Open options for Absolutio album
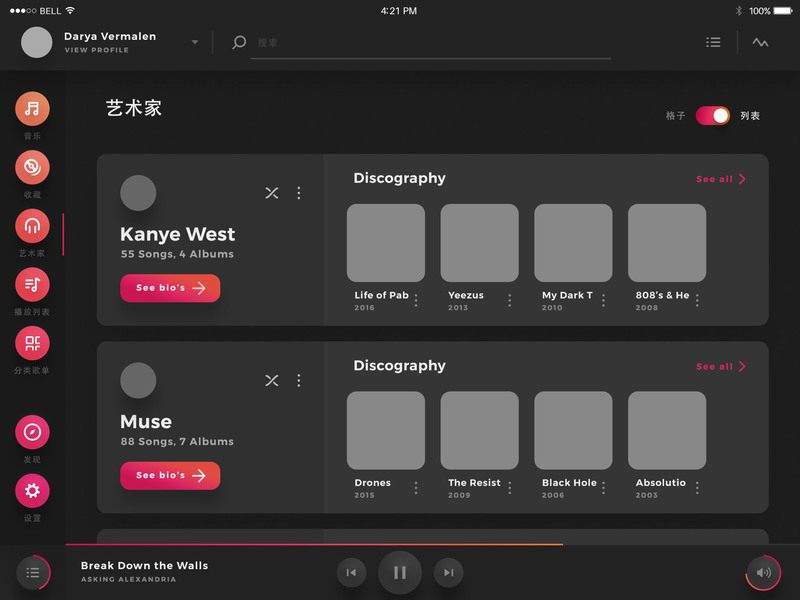This screenshot has height=600, width=800. [697, 488]
